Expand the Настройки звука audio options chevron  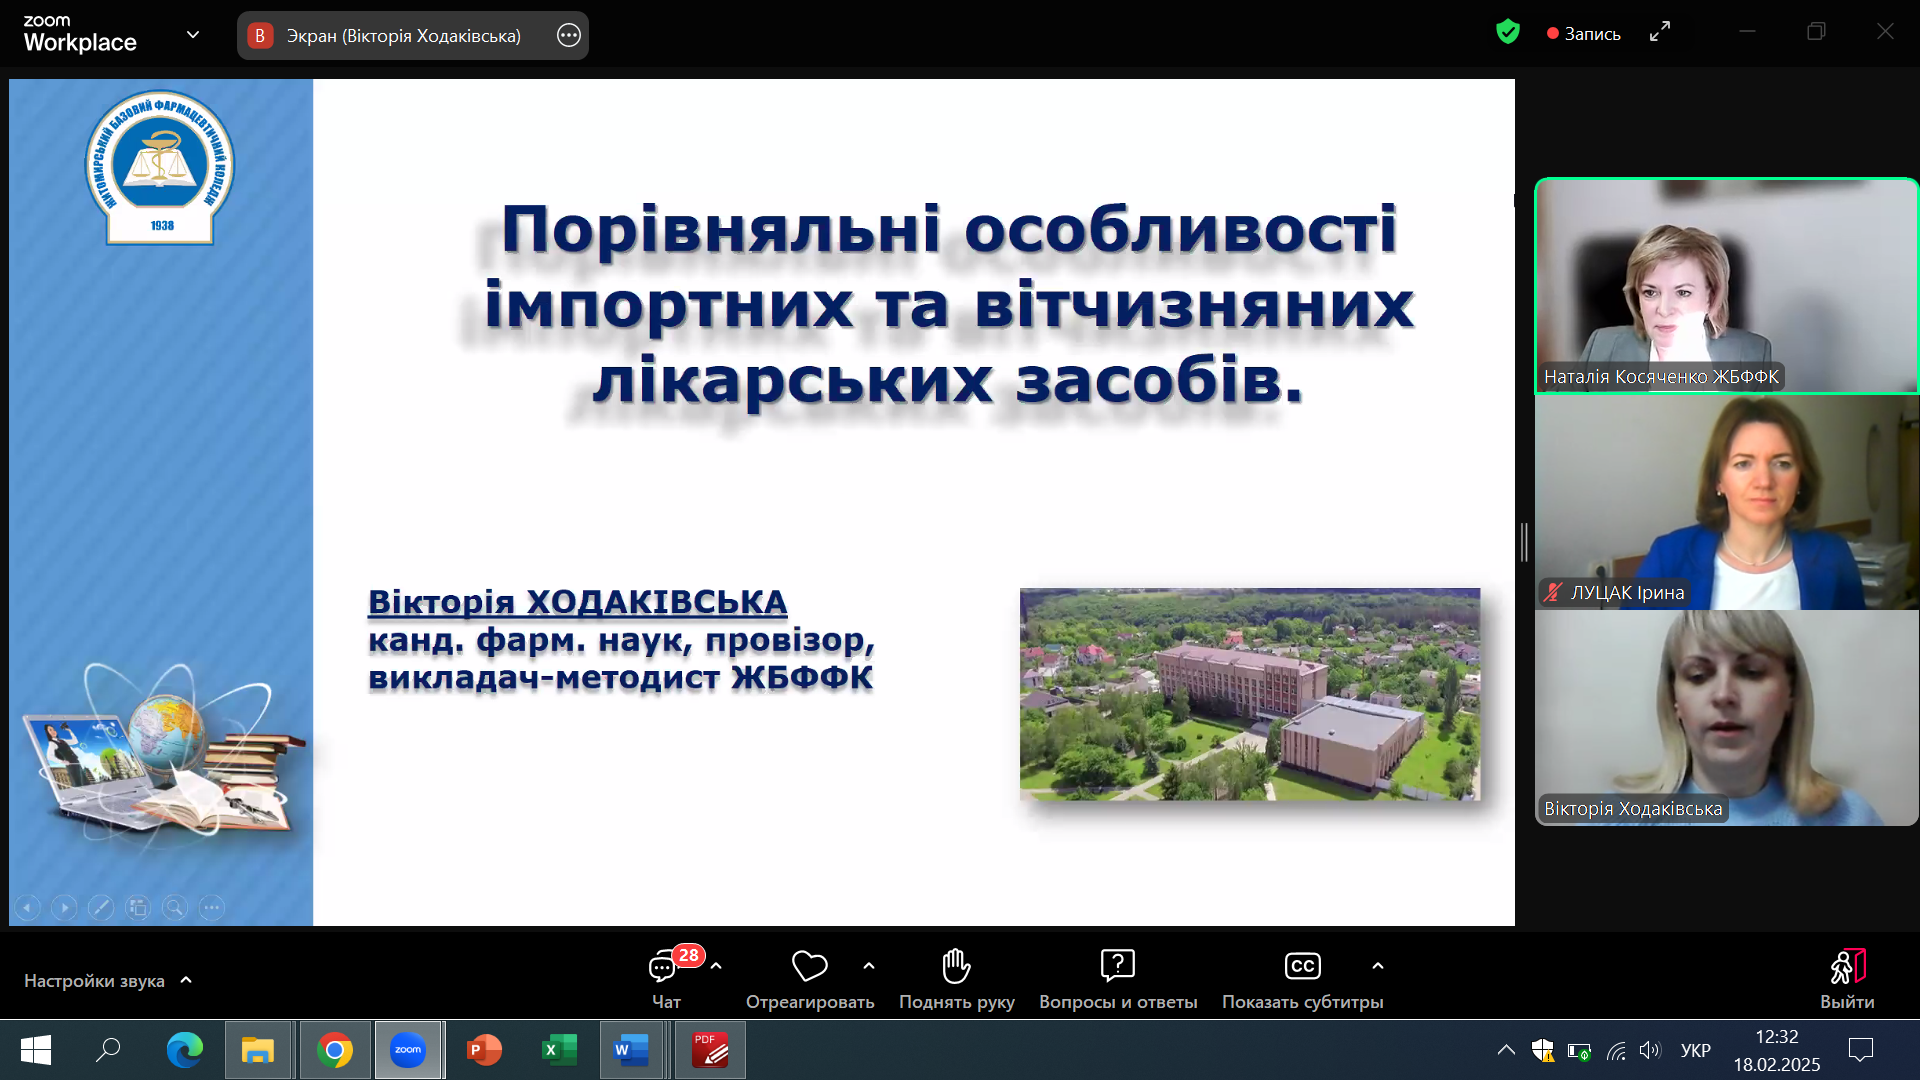[x=186, y=981]
